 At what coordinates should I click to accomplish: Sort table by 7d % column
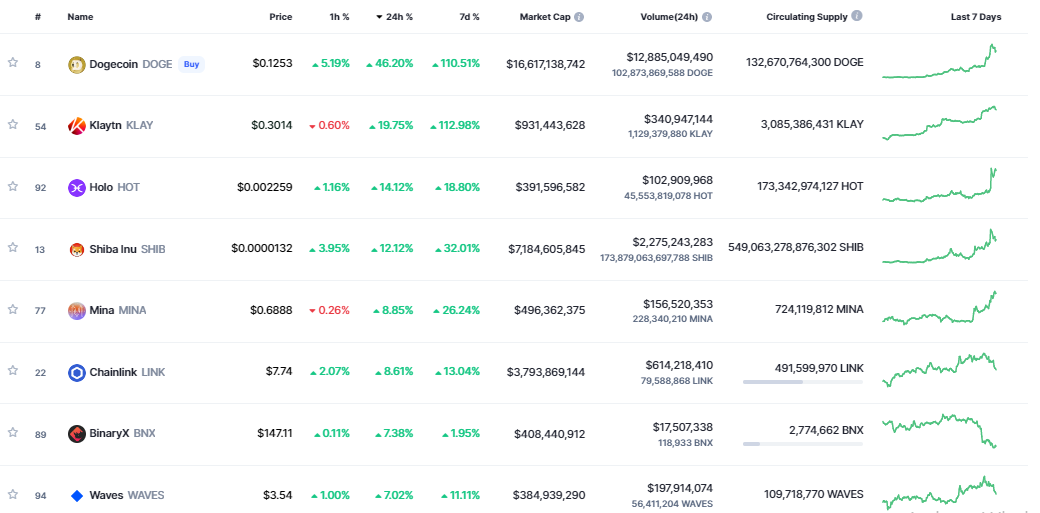[x=470, y=17]
